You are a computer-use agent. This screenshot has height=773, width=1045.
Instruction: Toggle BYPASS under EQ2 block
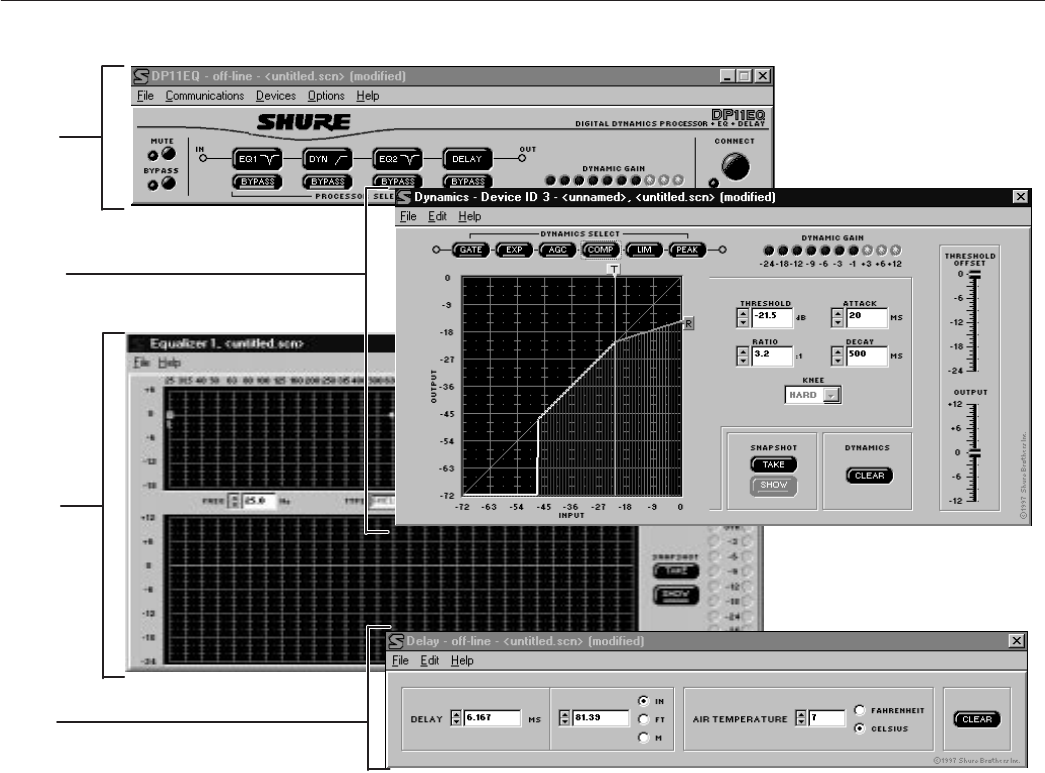click(x=398, y=181)
